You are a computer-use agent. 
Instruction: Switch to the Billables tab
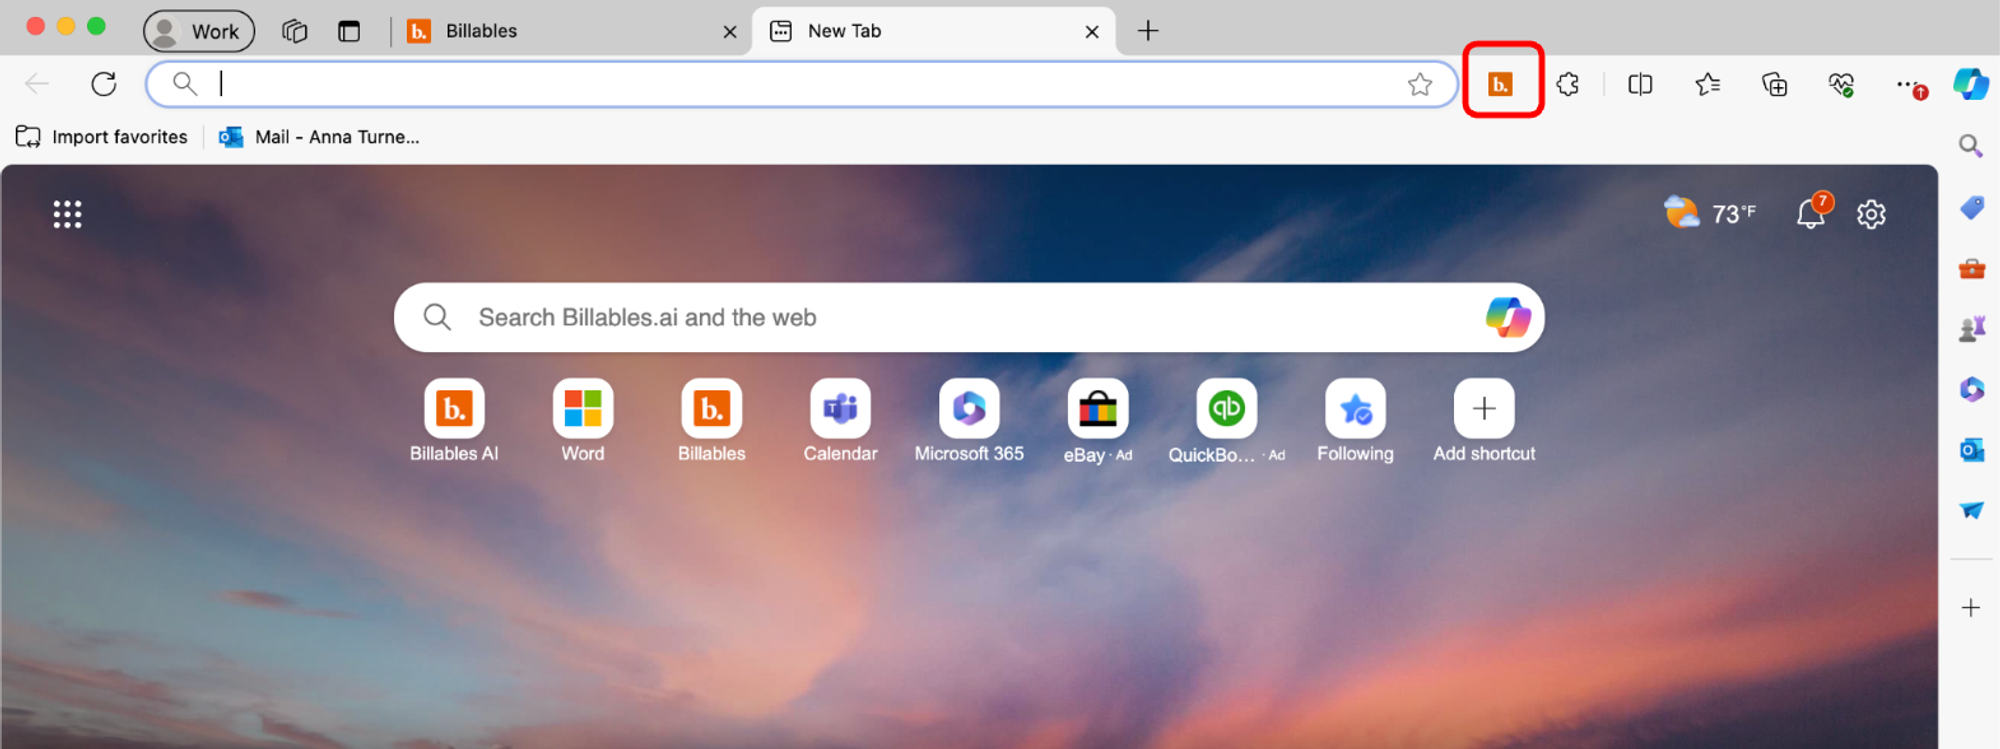click(x=560, y=31)
